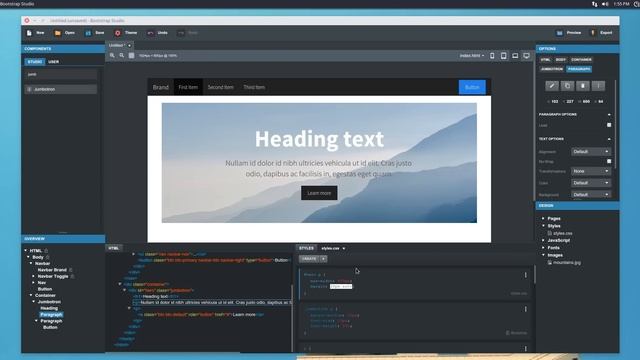Viewport: 640px width, 360px height.
Task: Click the lock icon next to Navbar Brand
Action: [x=71, y=270]
